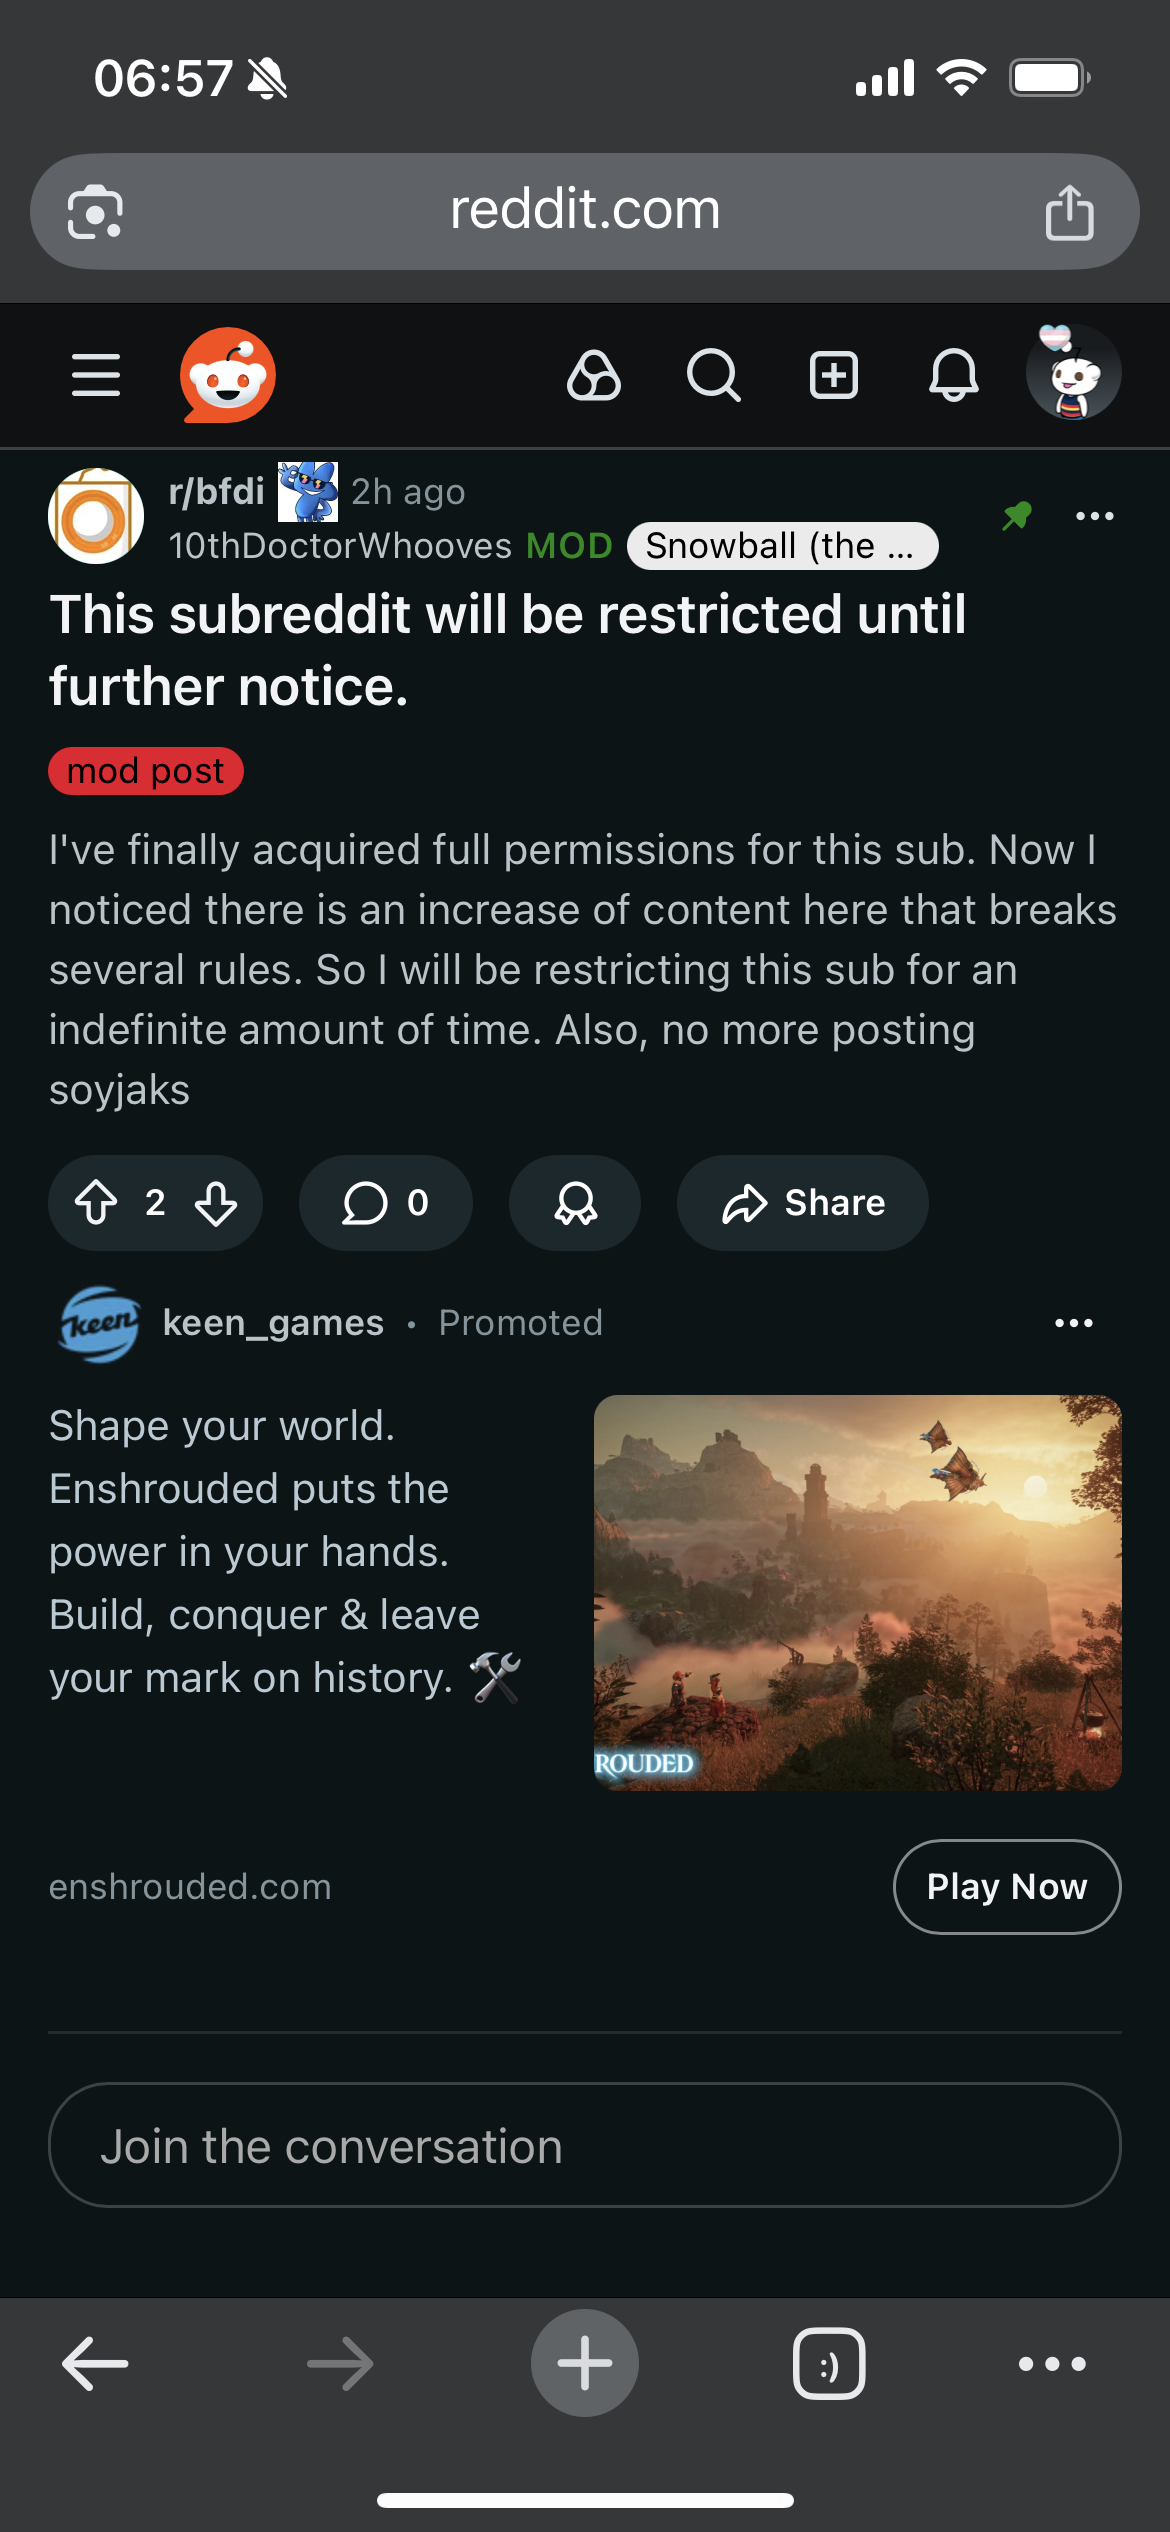The width and height of the screenshot is (1170, 2532).
Task: Open the Enshrouded ad image
Action: (x=858, y=1593)
